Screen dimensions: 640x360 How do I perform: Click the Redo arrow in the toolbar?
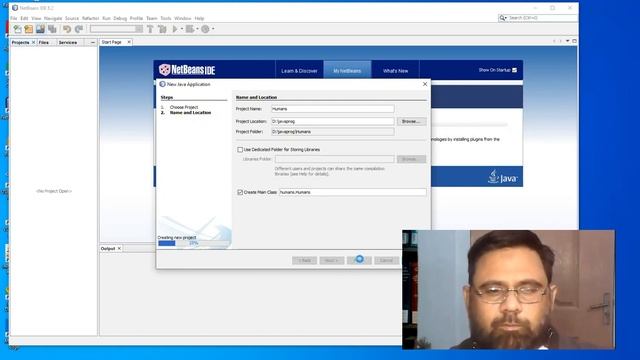pos(79,29)
